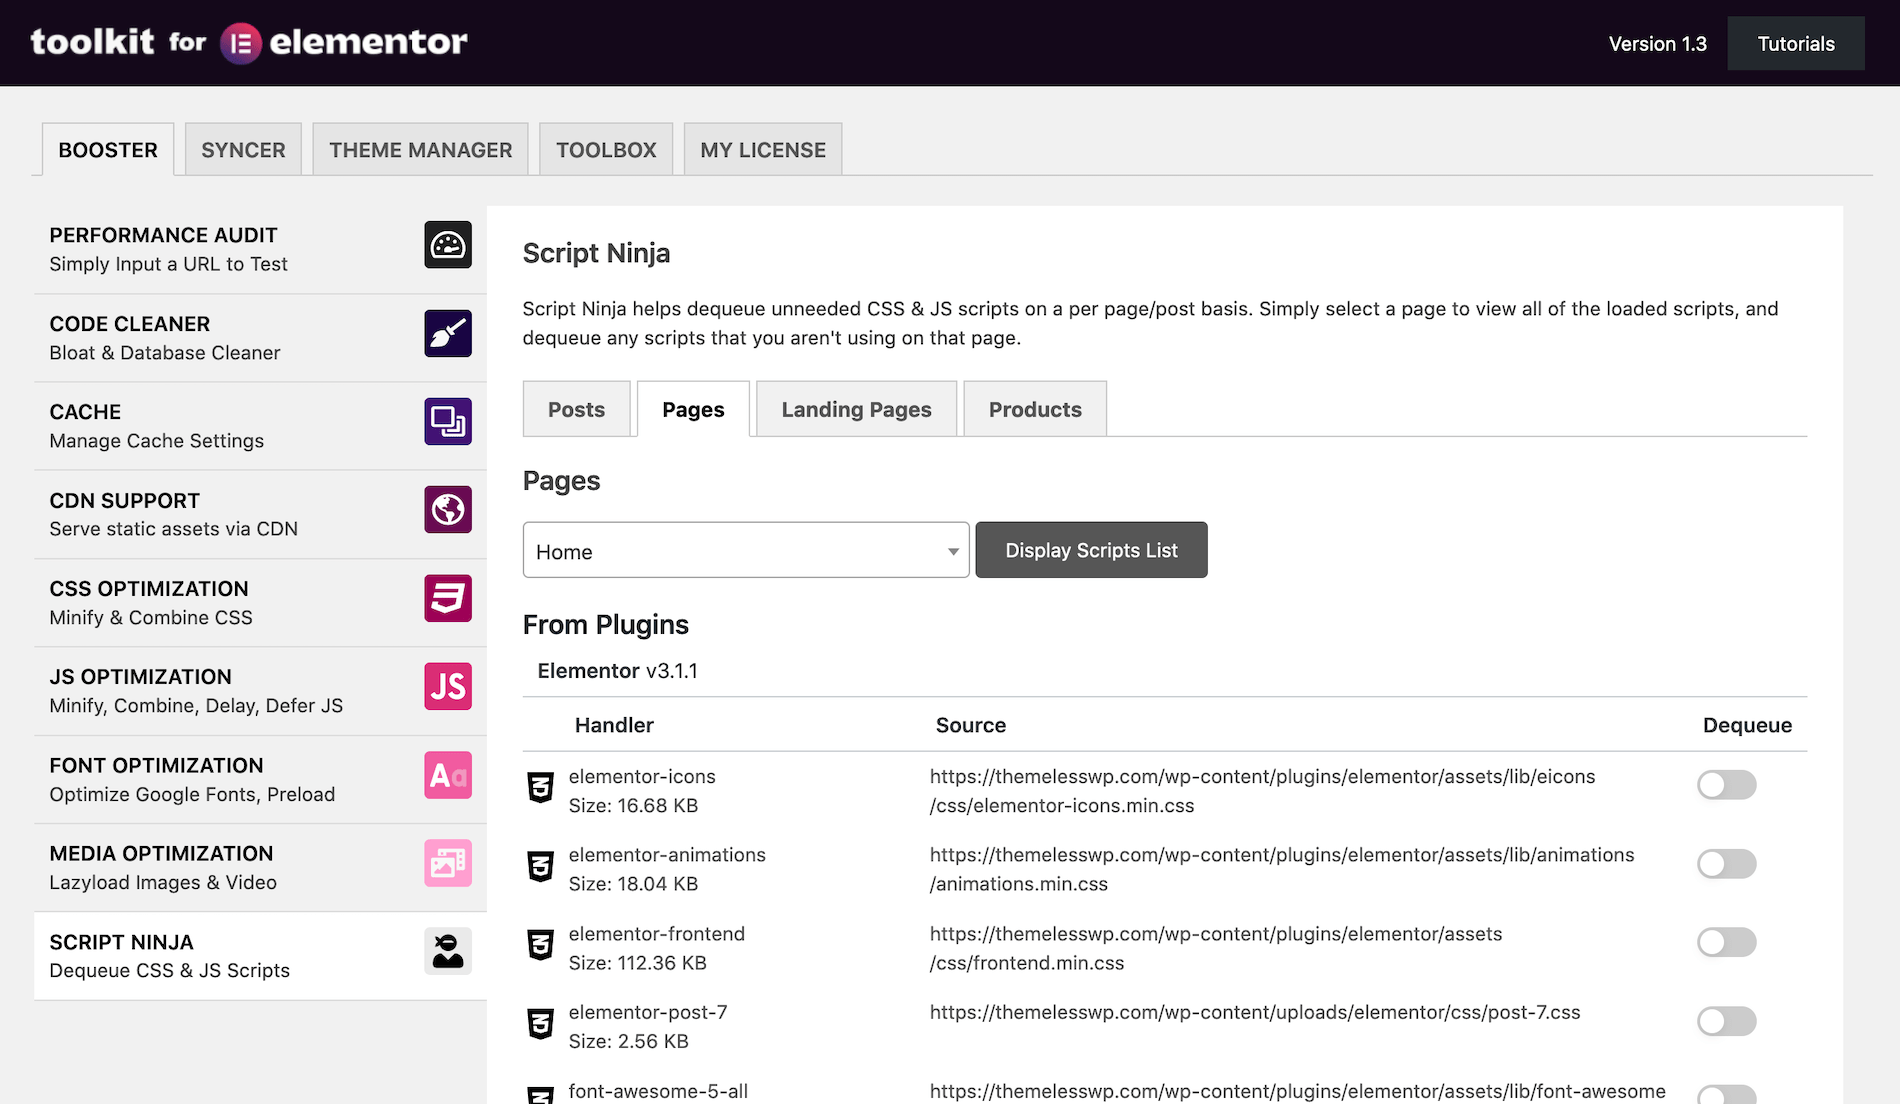Select the Landing Pages sub-tab
1900x1104 pixels.
(856, 409)
